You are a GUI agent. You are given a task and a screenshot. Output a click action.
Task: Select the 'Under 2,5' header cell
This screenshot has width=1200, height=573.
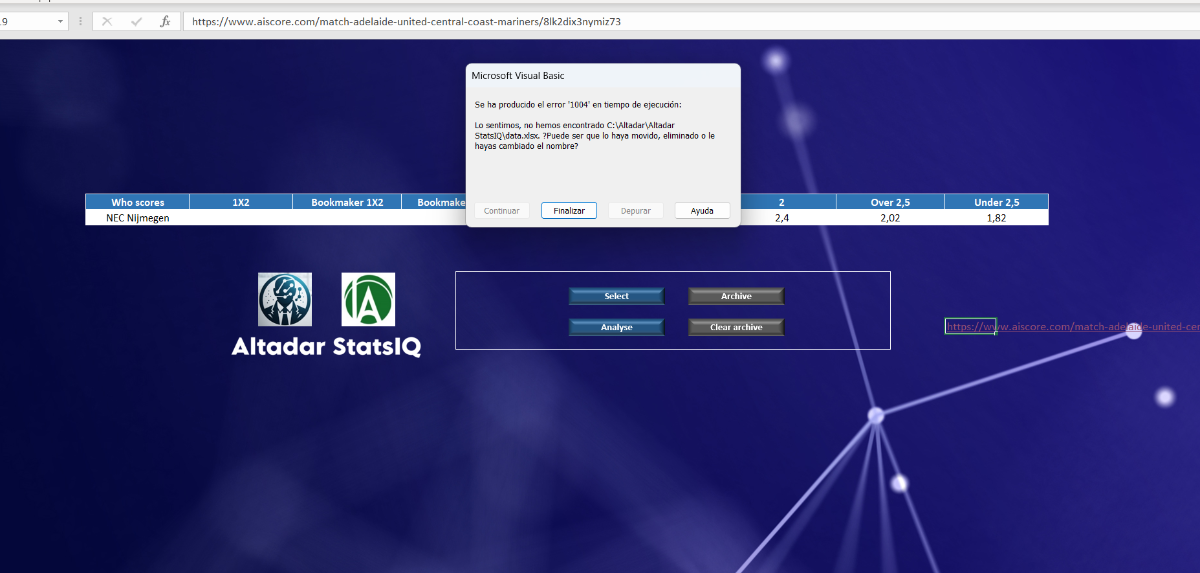tap(997, 202)
